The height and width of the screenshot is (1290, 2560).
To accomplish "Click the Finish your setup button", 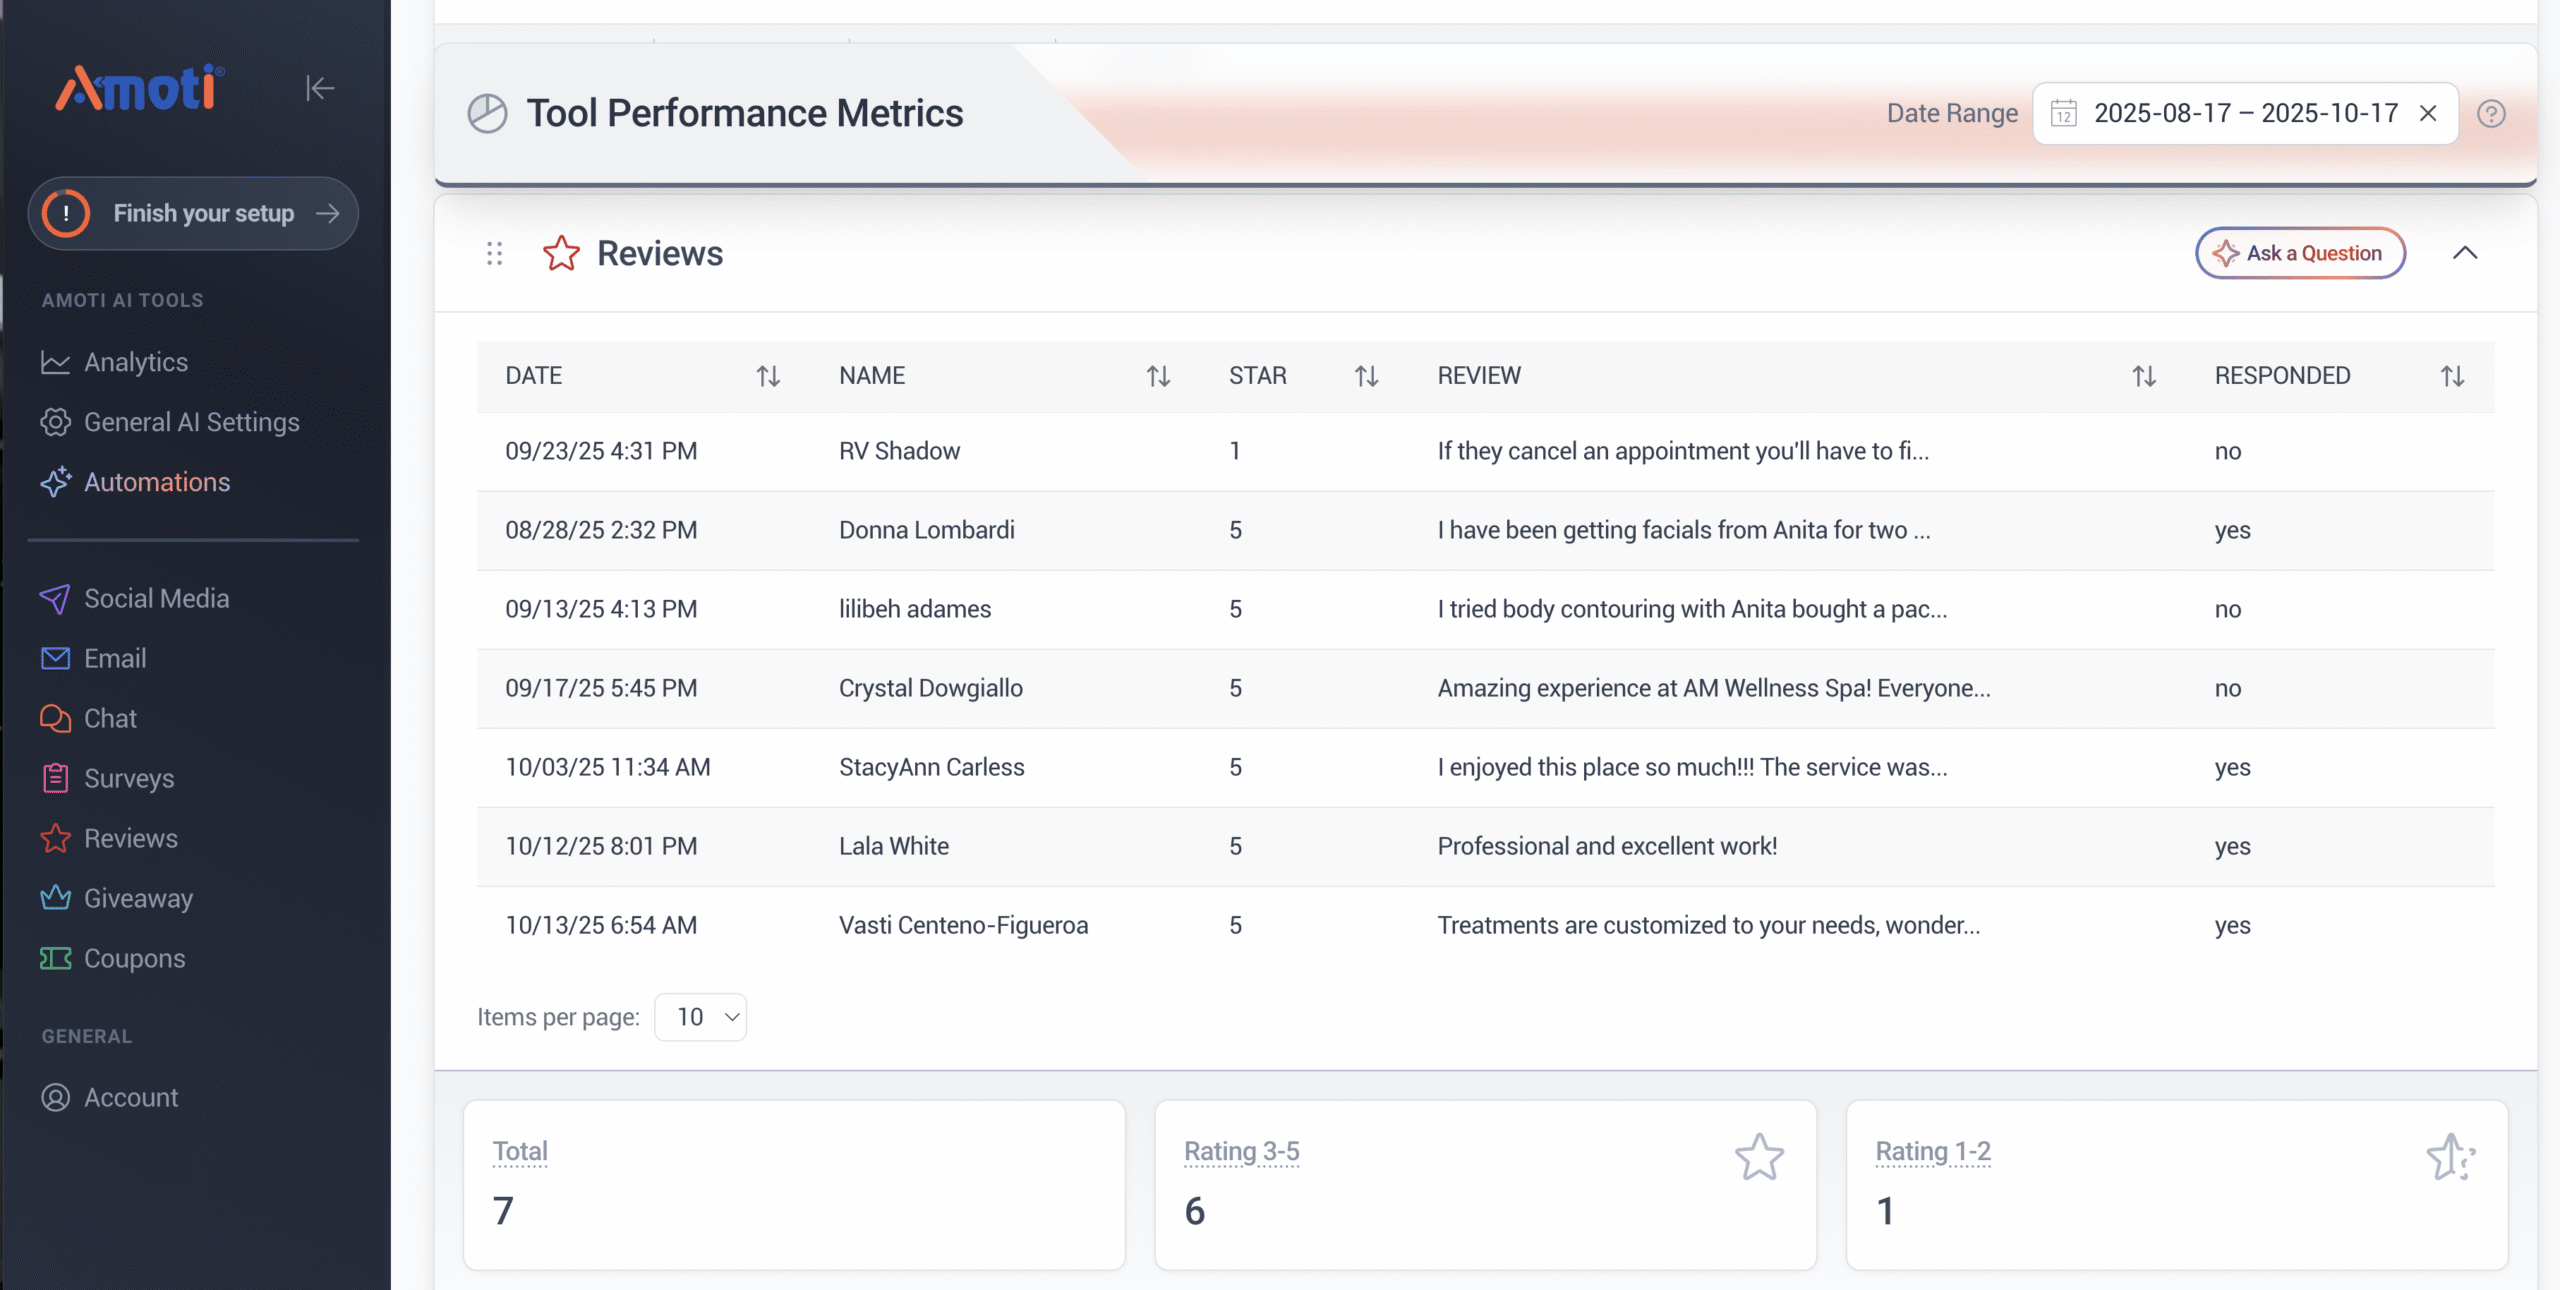I will 193,213.
